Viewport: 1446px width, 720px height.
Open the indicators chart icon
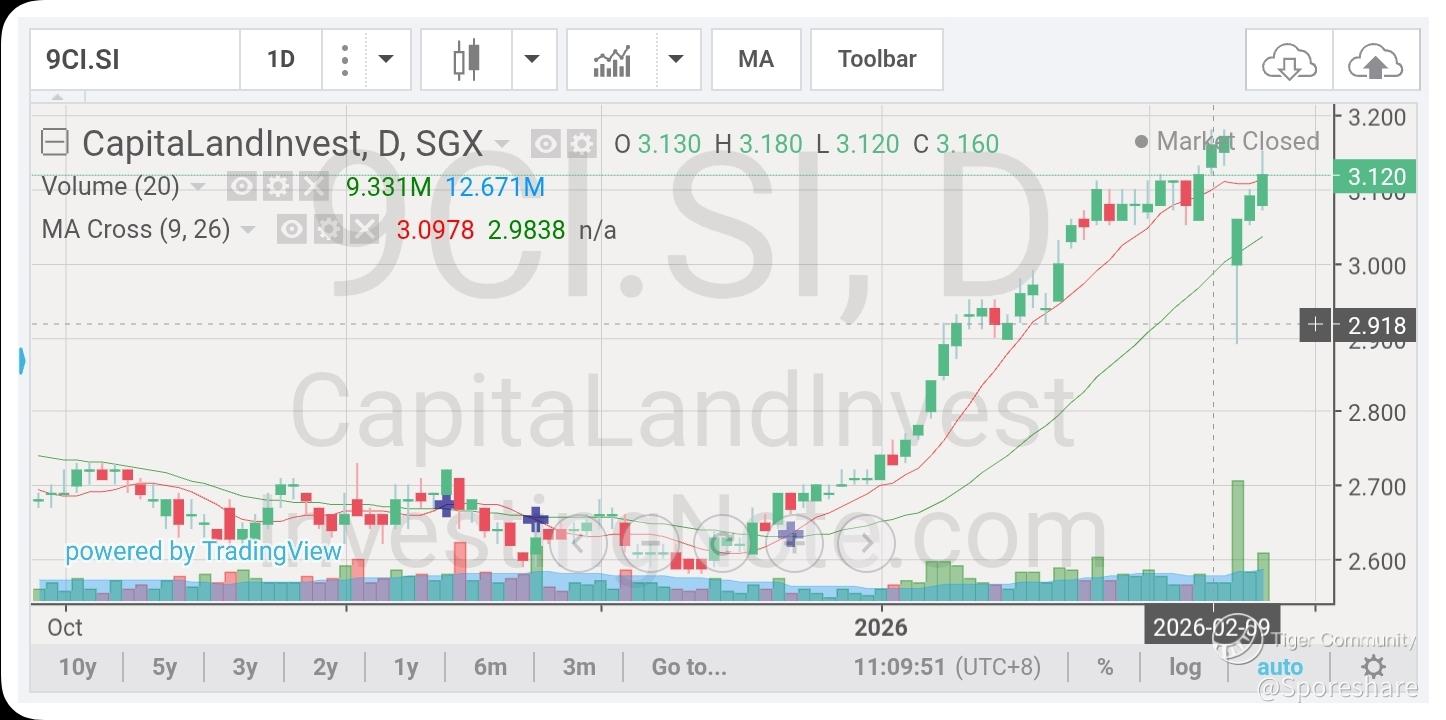[x=612, y=60]
